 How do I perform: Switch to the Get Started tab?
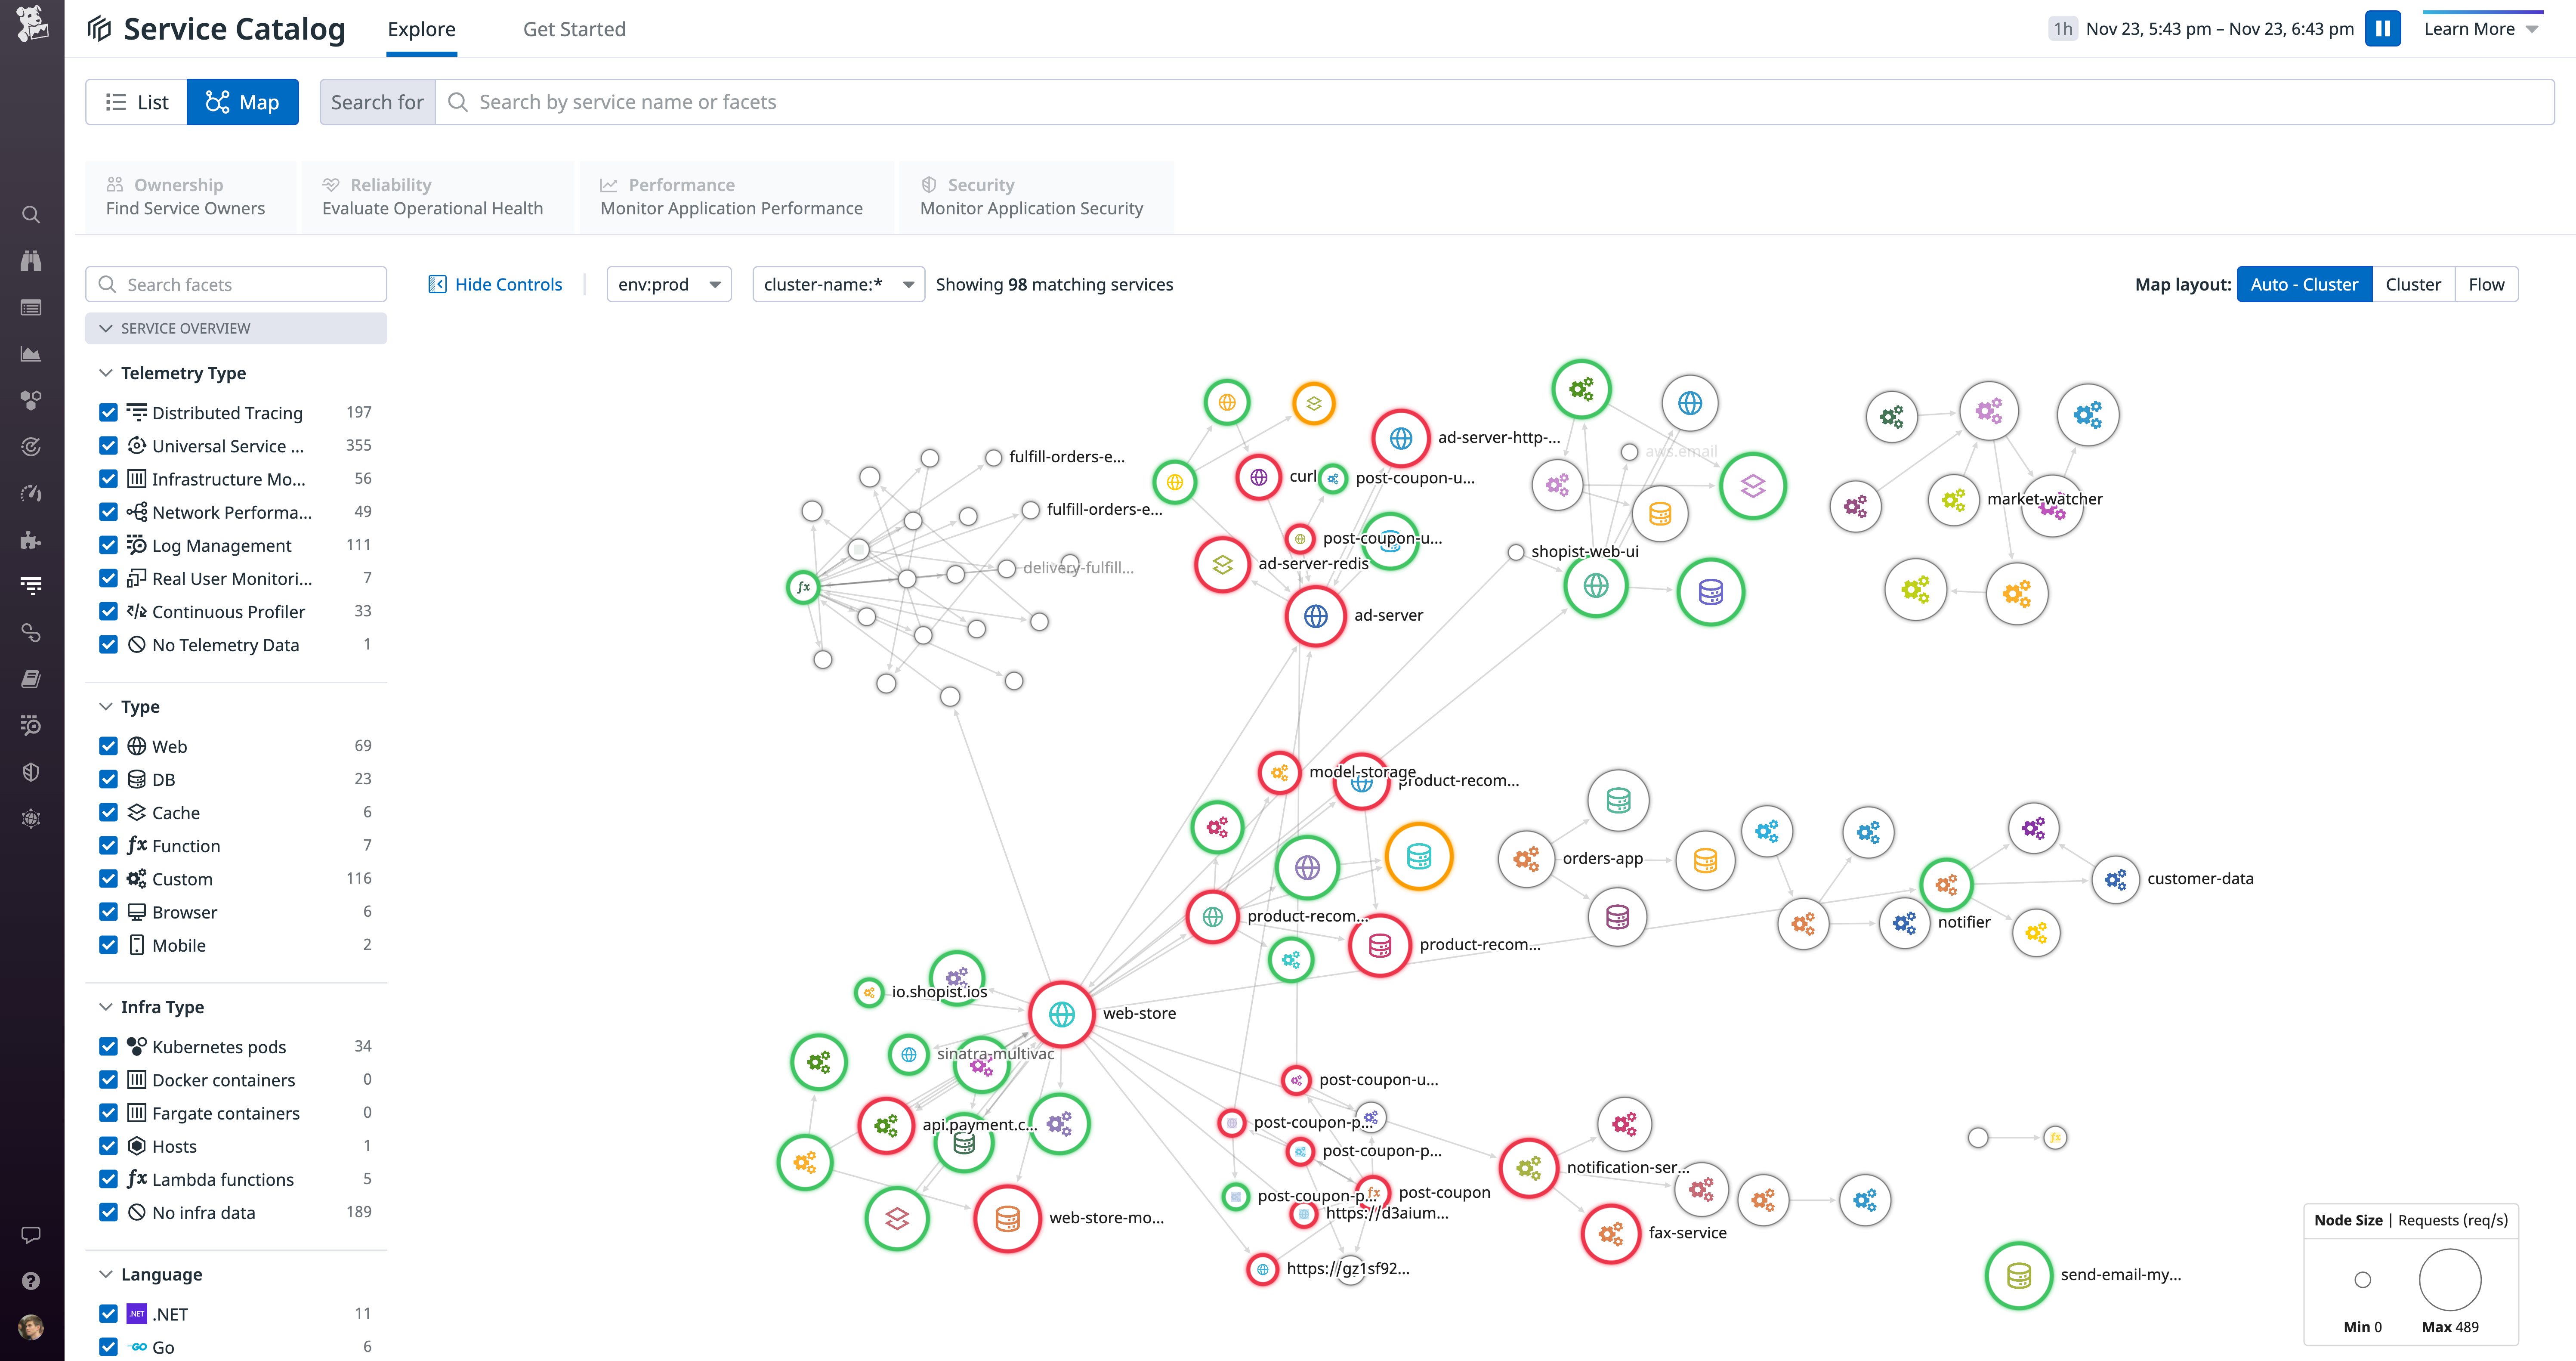(x=574, y=28)
